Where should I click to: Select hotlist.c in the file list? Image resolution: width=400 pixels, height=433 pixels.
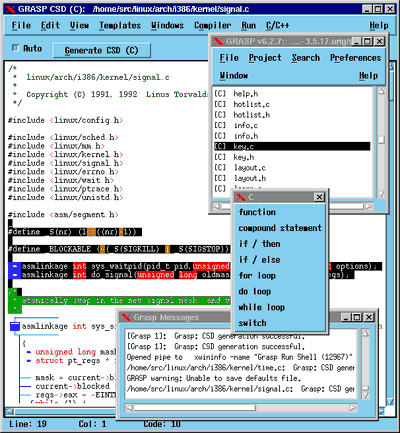[292, 104]
